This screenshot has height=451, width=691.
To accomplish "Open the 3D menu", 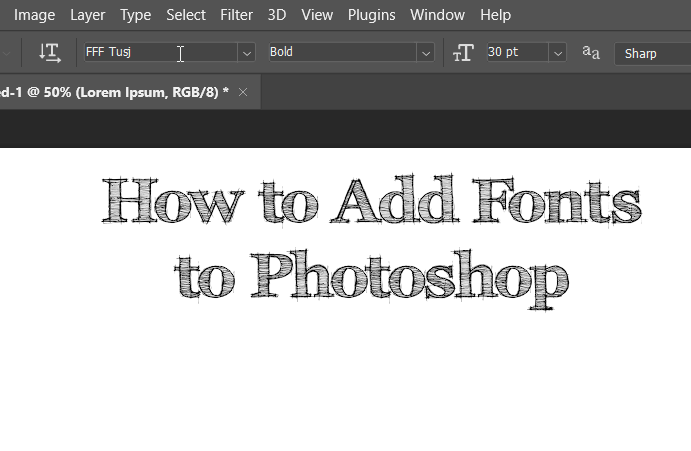I will tap(277, 15).
